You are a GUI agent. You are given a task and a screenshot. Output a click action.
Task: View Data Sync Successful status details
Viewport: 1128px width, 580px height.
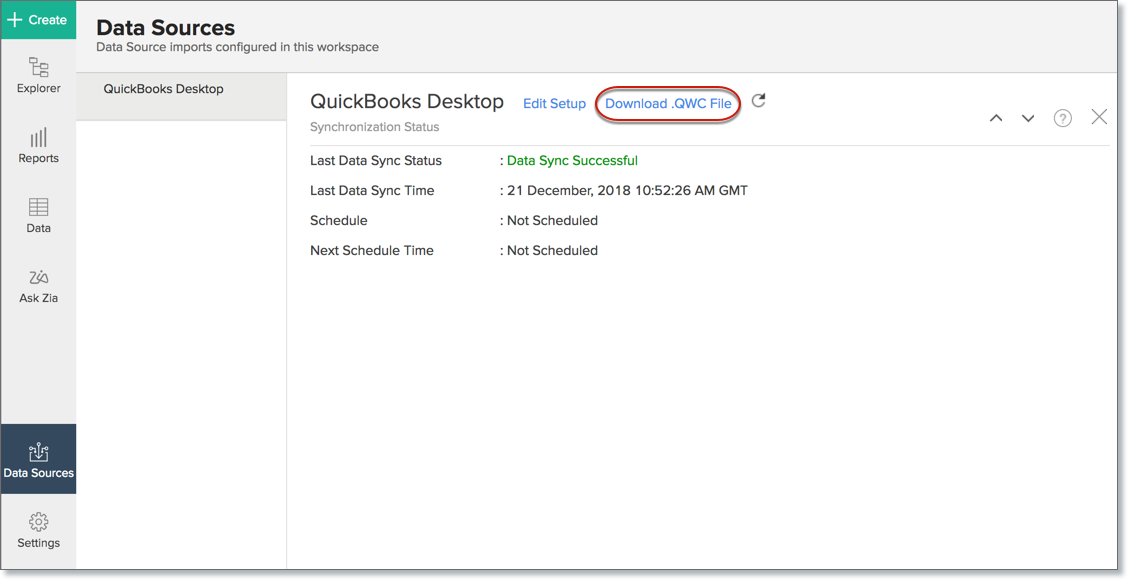[x=572, y=160]
